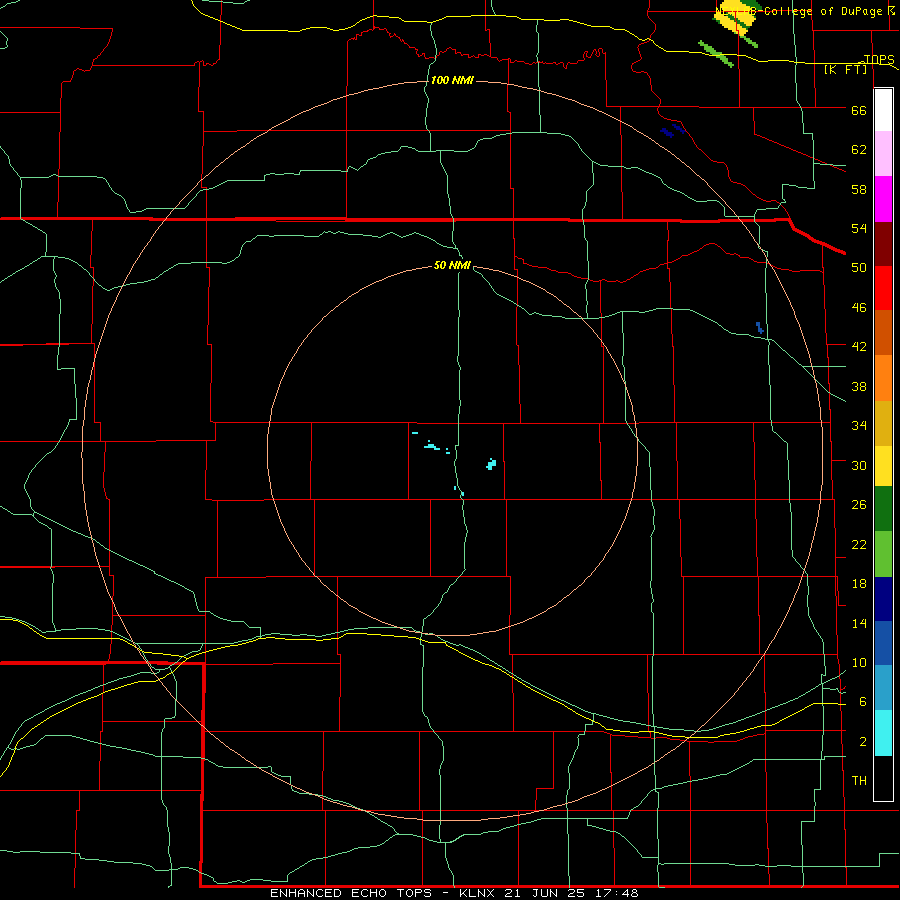
Task: Pick the light blue legend band
Action: [883, 688]
